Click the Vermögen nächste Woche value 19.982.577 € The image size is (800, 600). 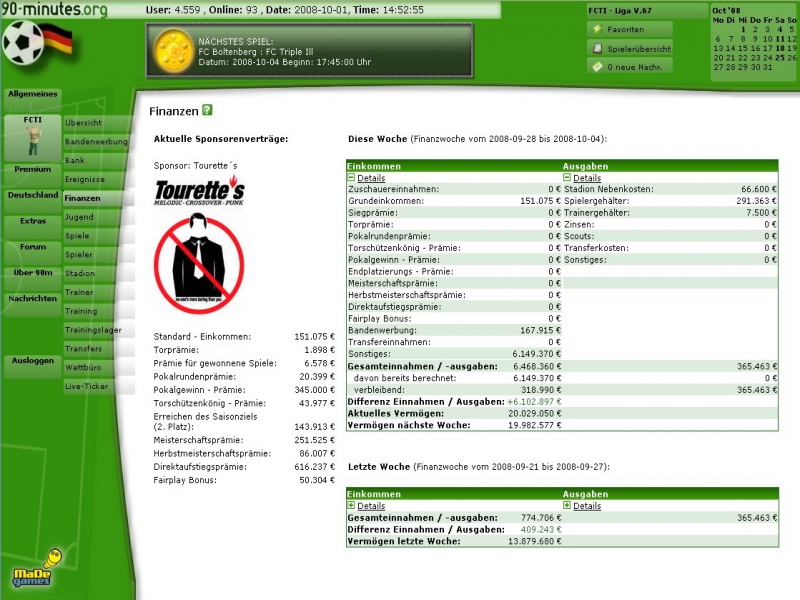tap(534, 426)
